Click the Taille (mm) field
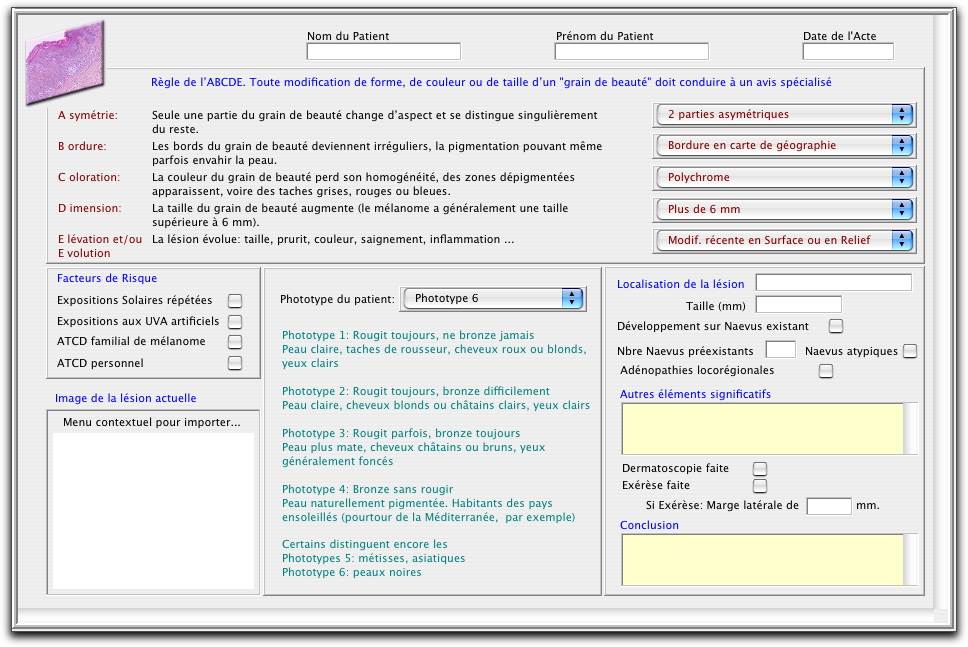968x647 pixels. [798, 304]
